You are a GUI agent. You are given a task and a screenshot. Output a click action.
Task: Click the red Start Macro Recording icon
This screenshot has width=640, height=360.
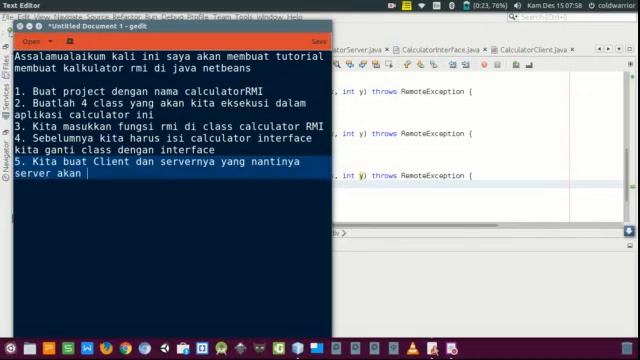(484, 64)
